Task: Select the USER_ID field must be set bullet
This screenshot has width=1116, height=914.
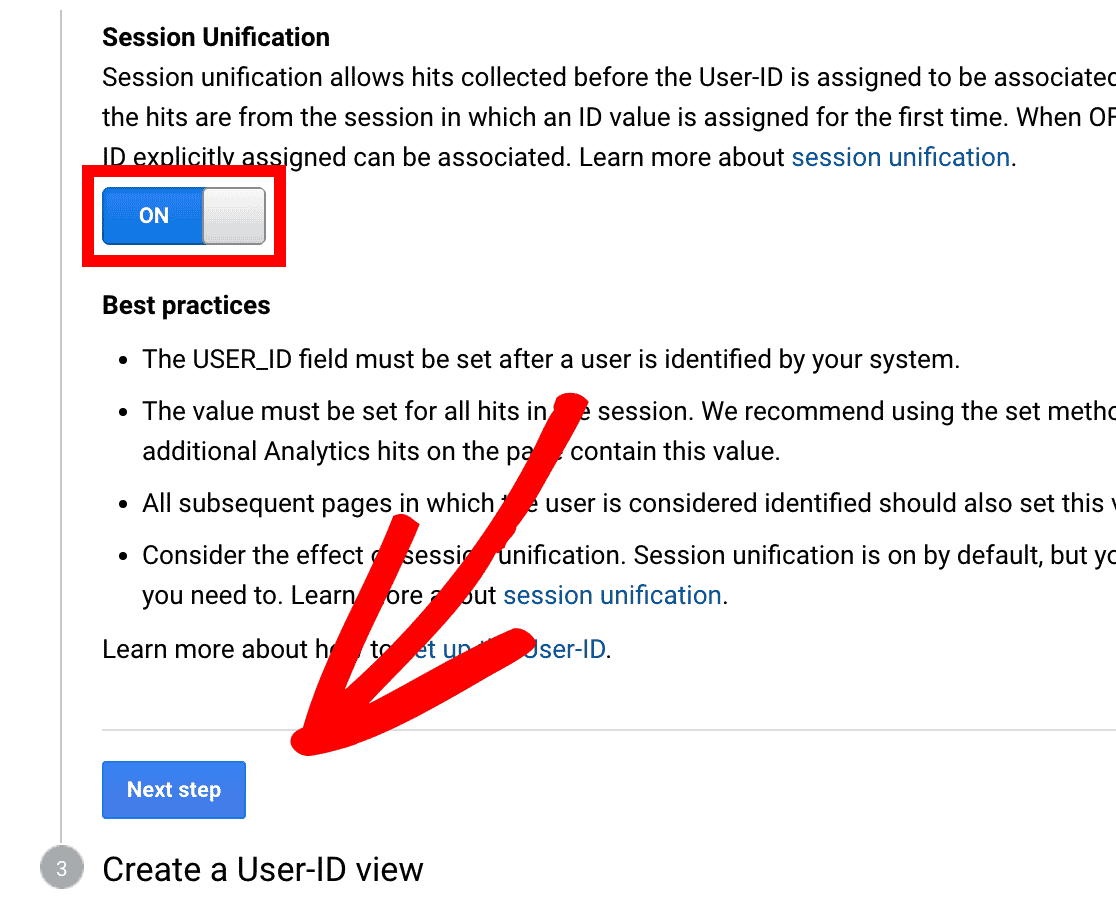Action: tap(551, 359)
